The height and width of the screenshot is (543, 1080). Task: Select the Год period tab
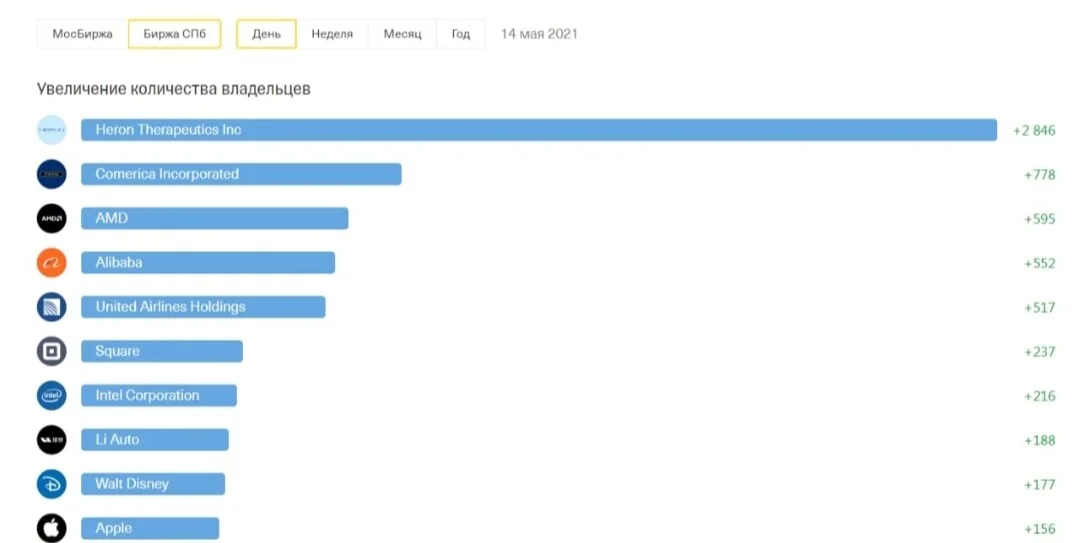[x=461, y=34]
